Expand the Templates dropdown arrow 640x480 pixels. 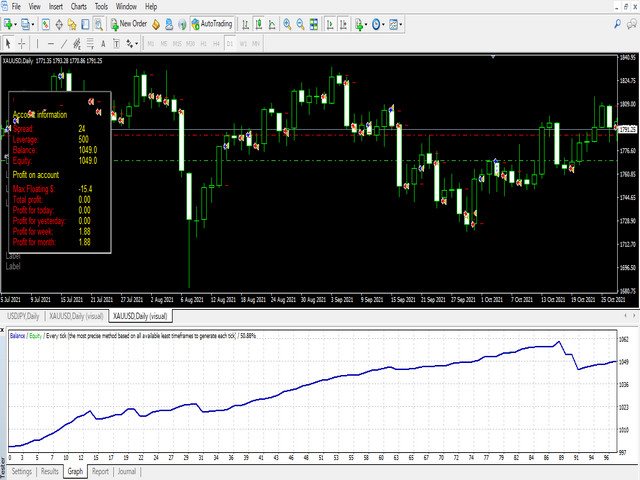click(x=401, y=24)
